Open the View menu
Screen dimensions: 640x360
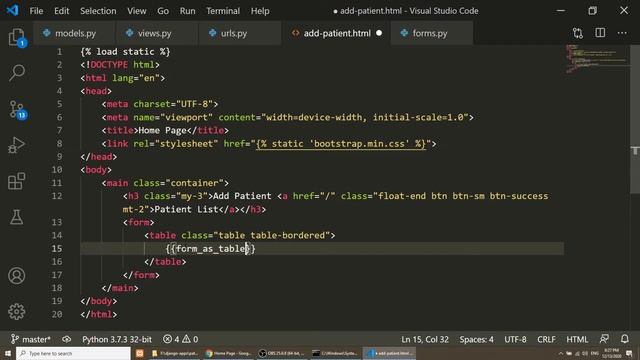(136, 11)
